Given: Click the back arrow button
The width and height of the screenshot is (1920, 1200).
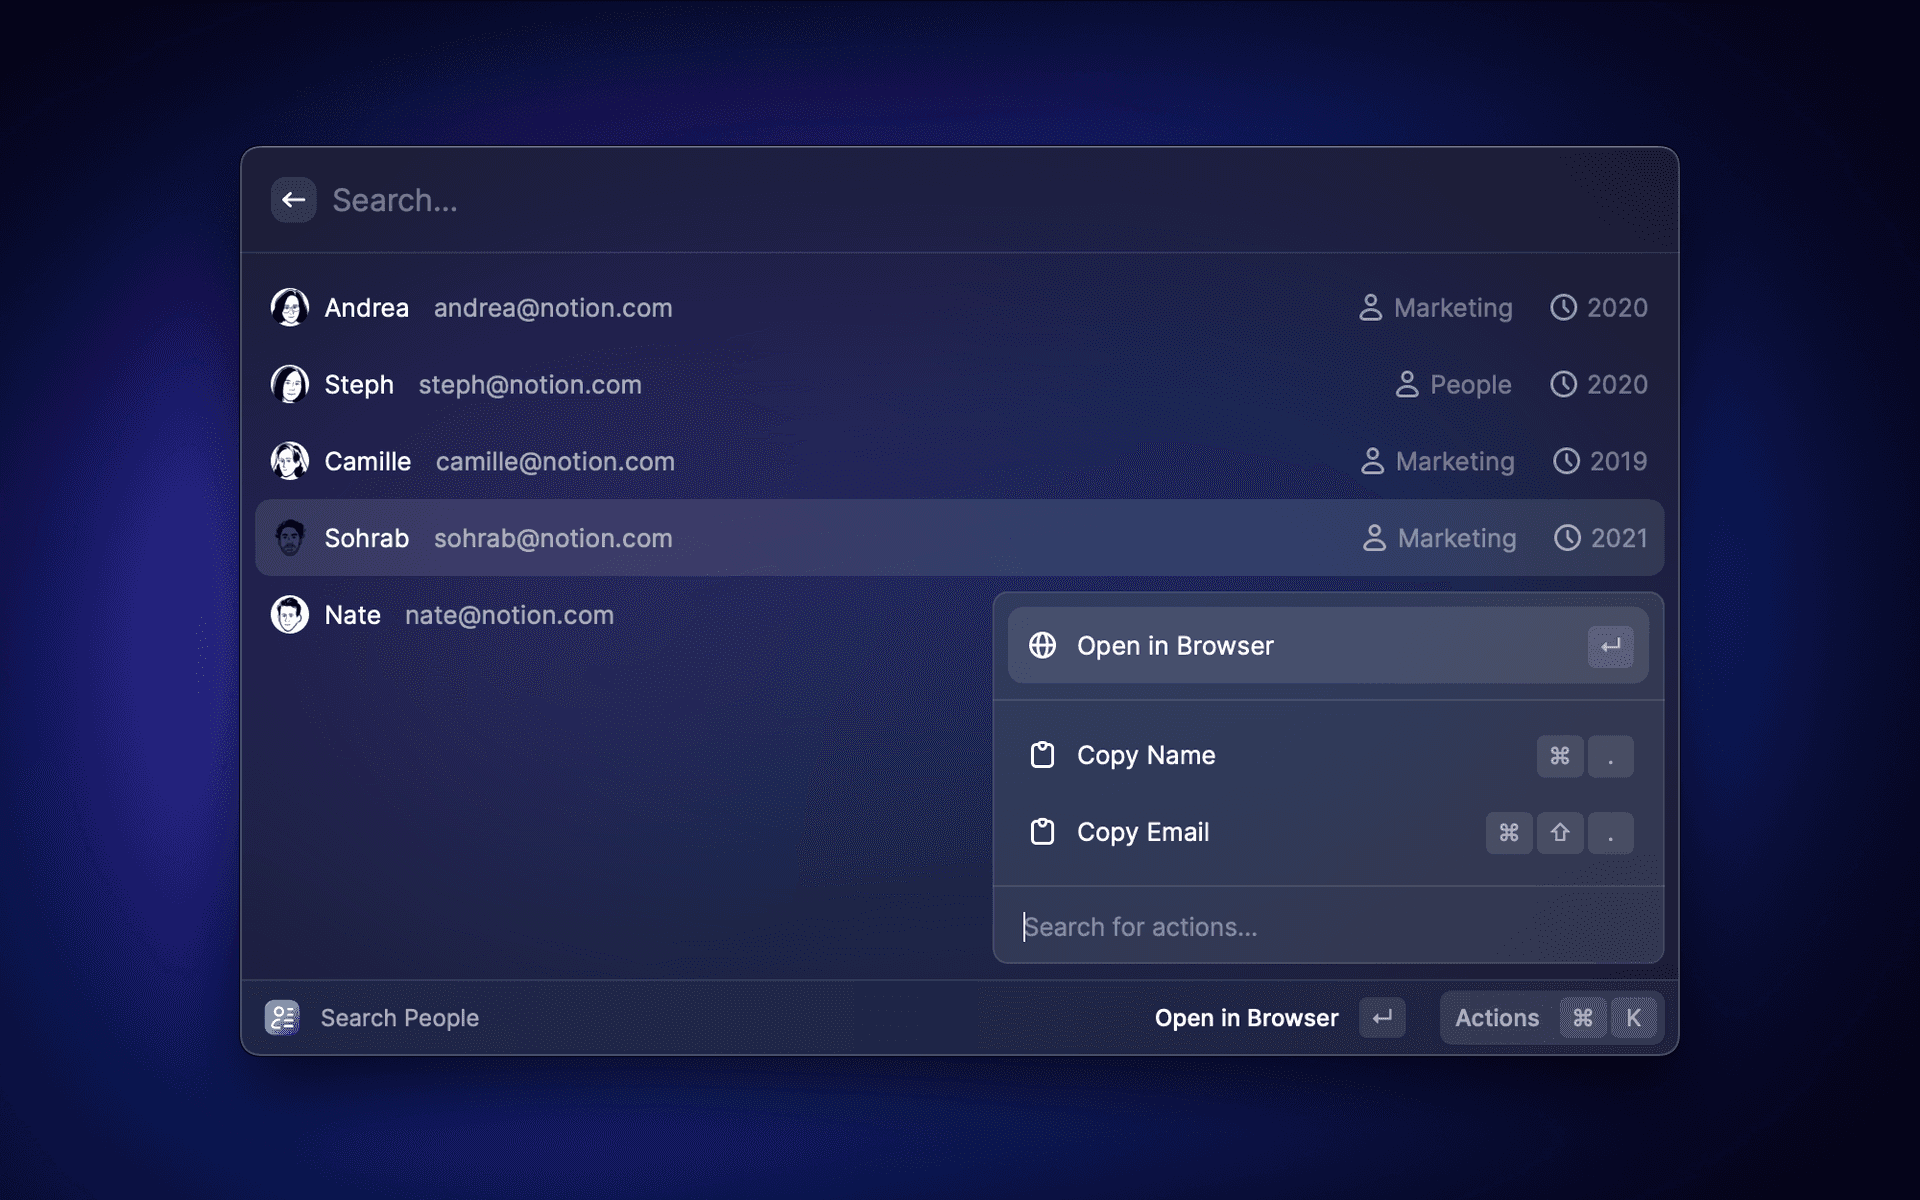Looking at the screenshot, I should (293, 200).
